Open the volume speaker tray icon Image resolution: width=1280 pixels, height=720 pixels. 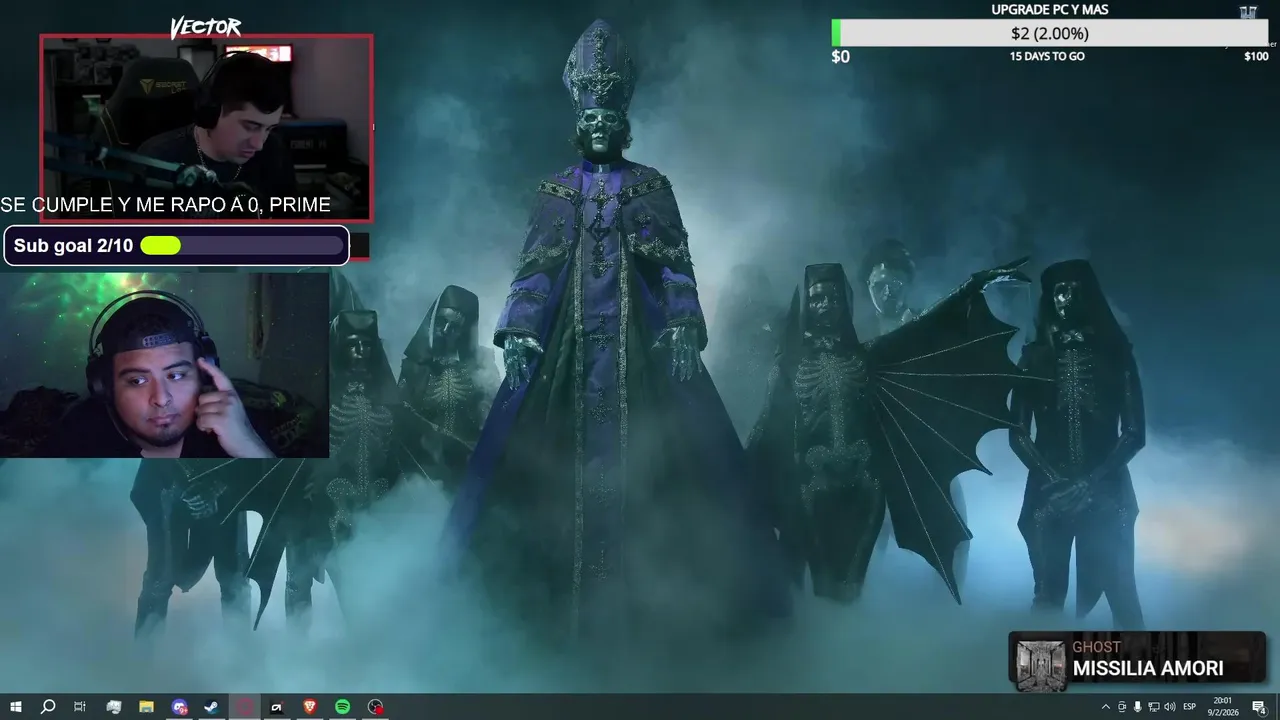(1169, 707)
